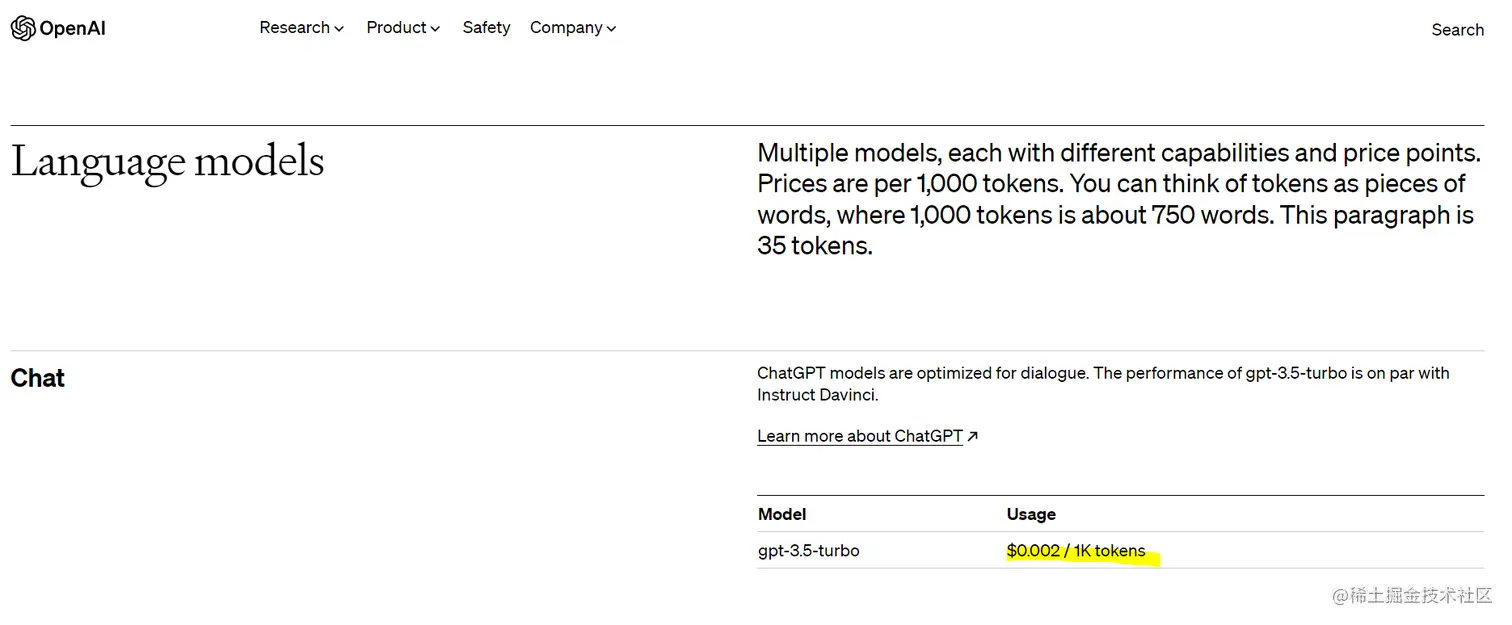Click the Chat section heading
1512x625 pixels.
(37, 378)
